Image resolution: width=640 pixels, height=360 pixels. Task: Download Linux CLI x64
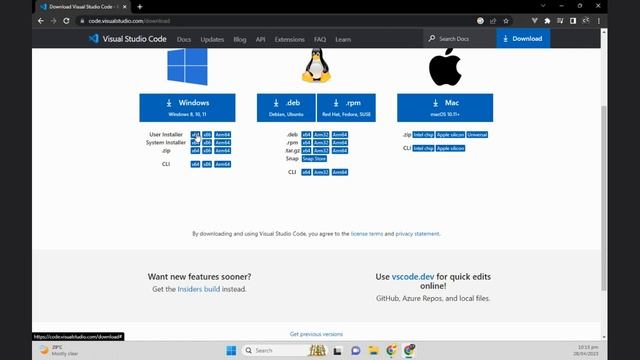point(306,172)
